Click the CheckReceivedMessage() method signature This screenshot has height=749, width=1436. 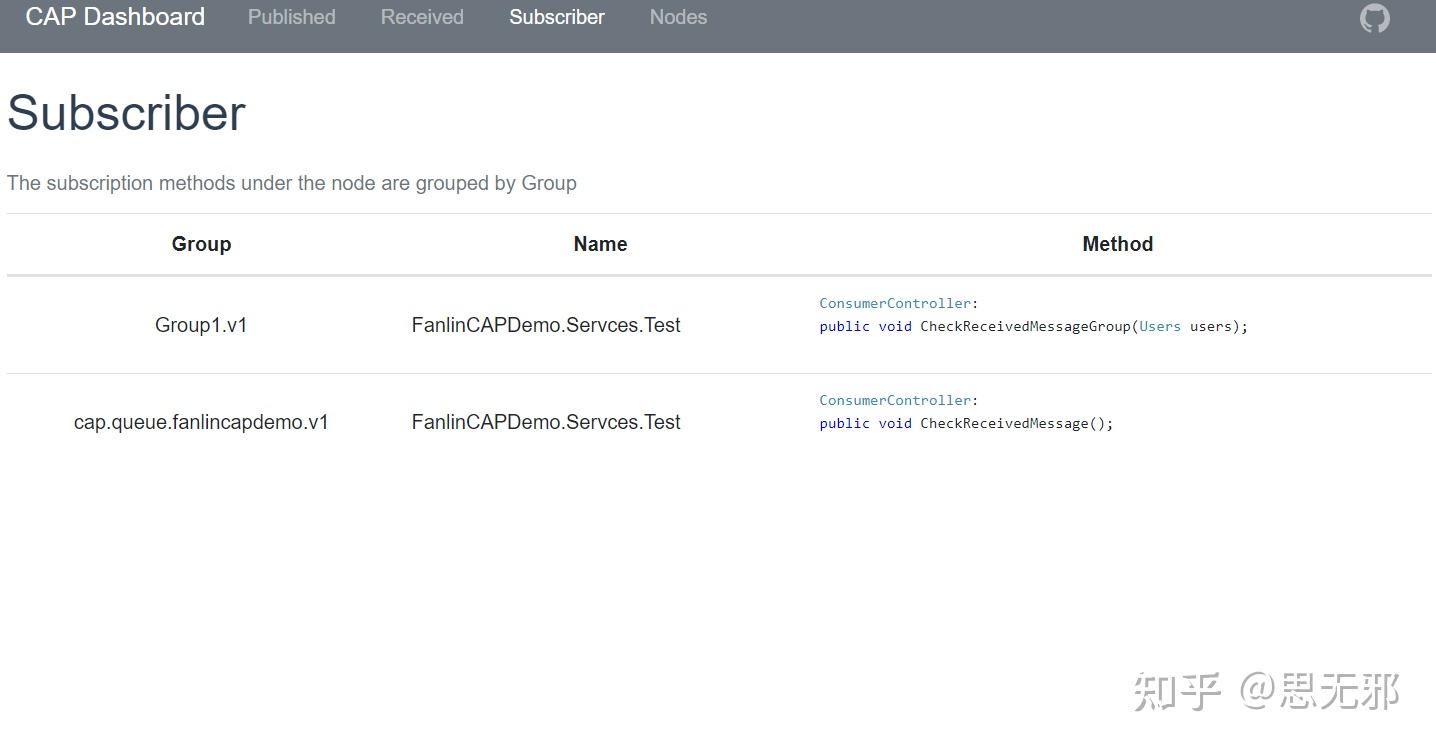click(1015, 424)
